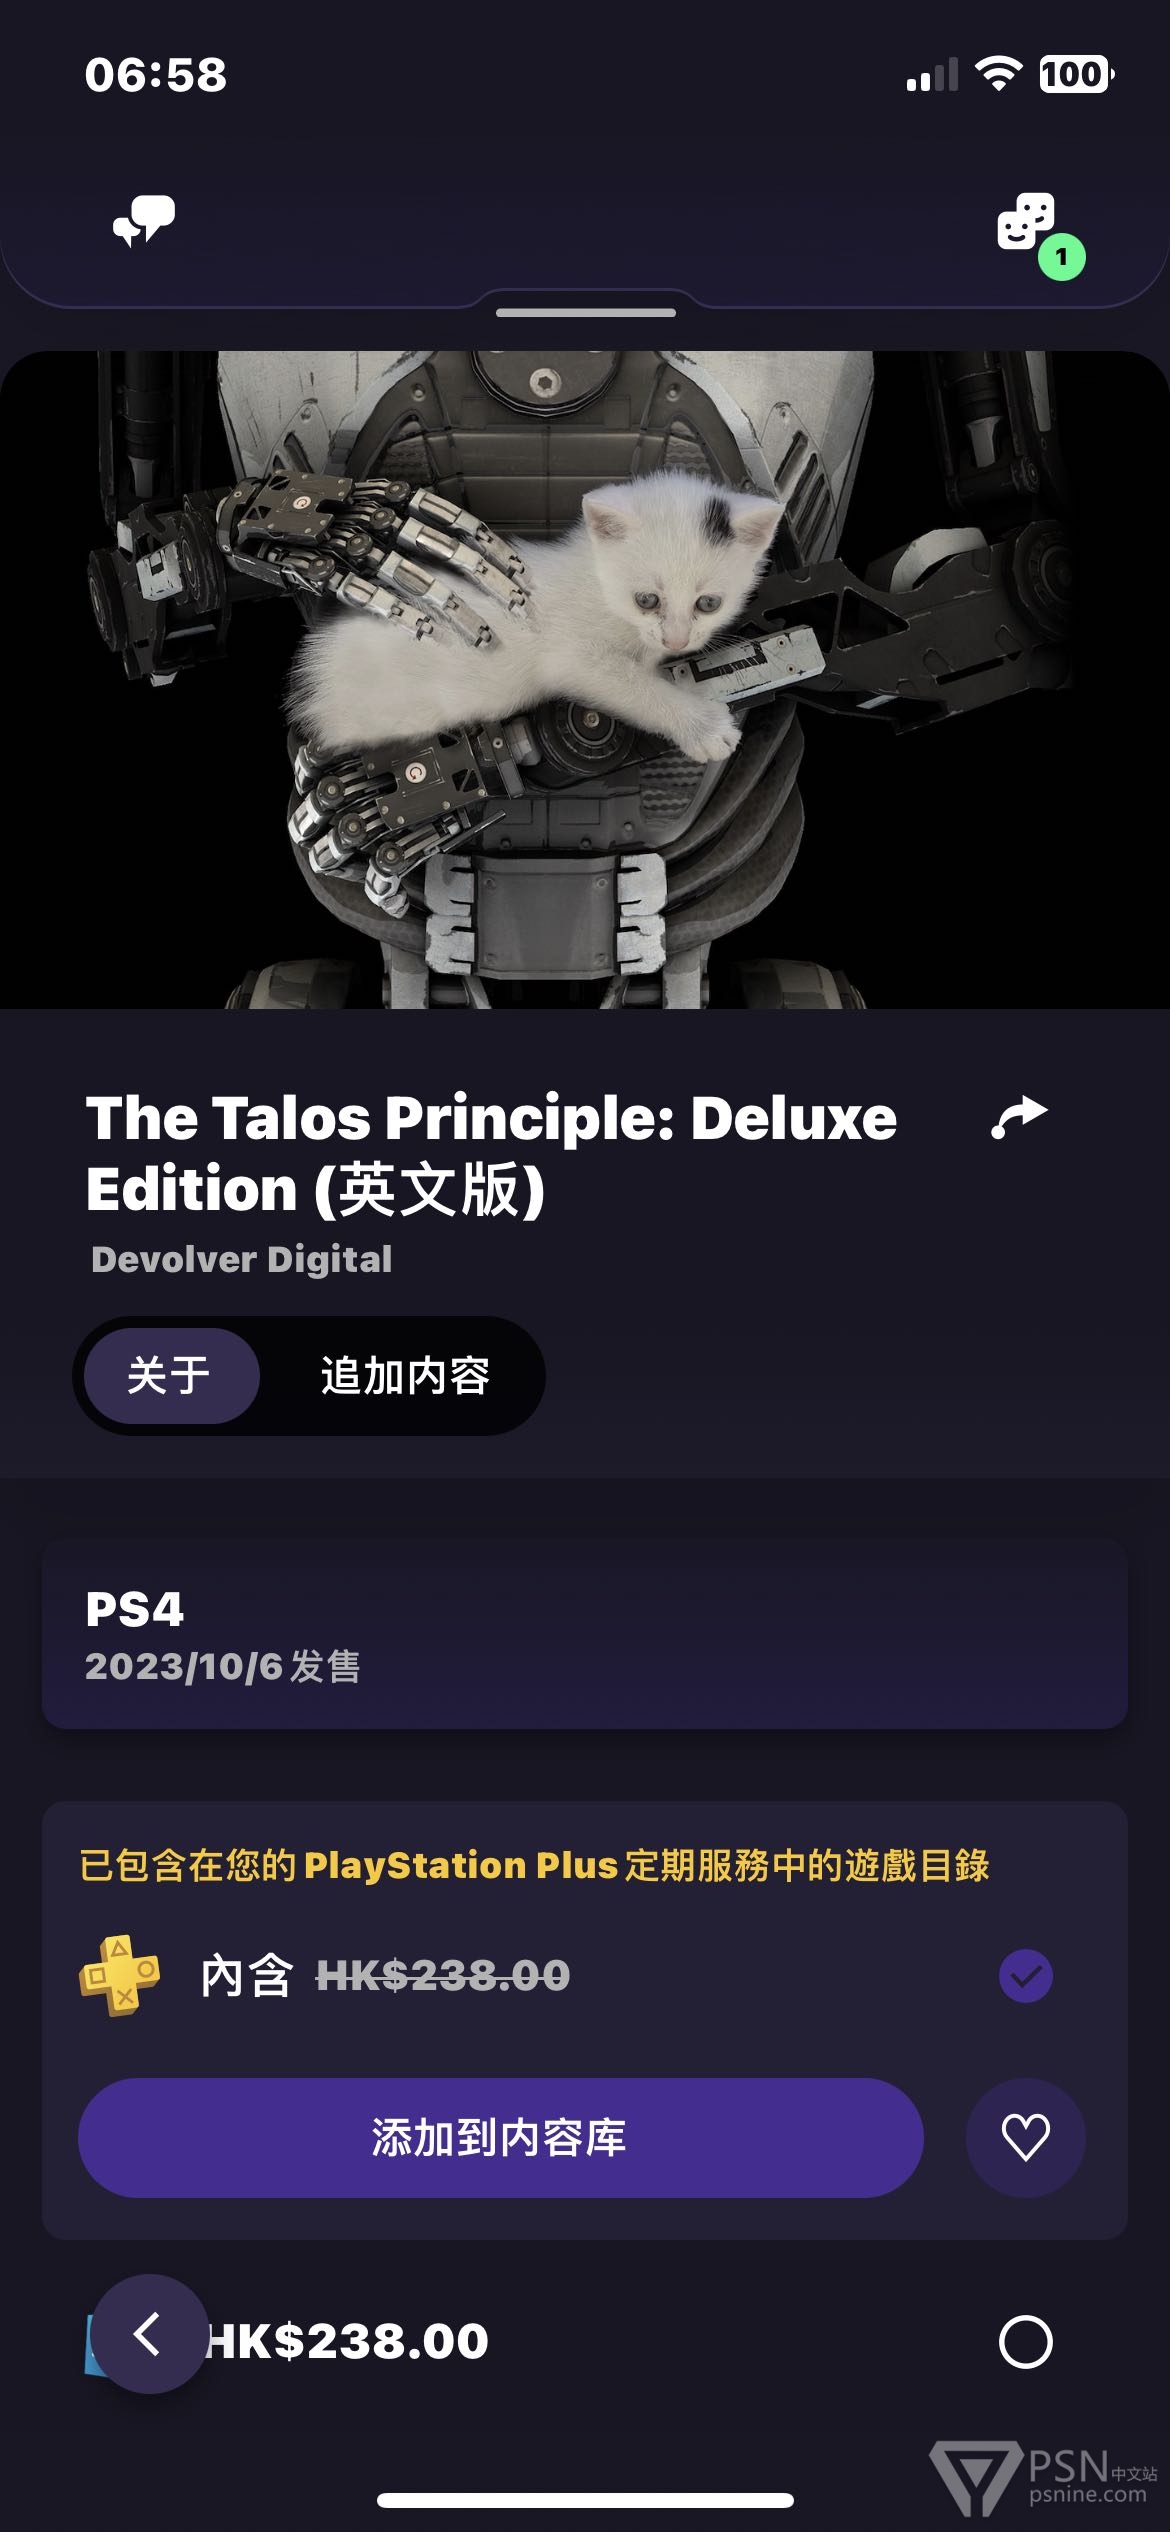Expand the PS4 release date card
1170x2532 pixels.
click(585, 1634)
